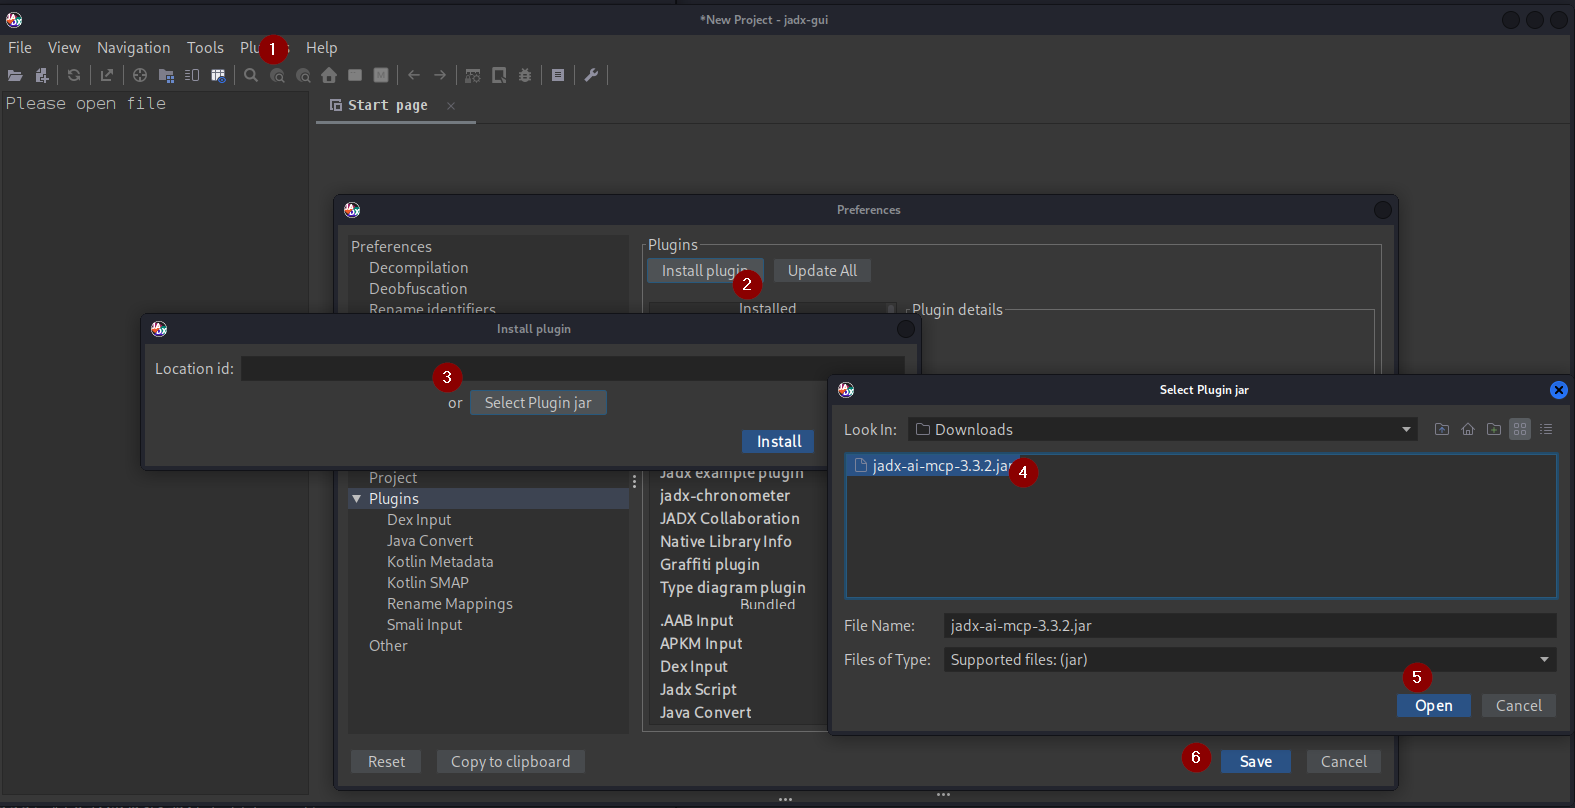Image resolution: width=1575 pixels, height=808 pixels.
Task: Open preferences using the wrench icon
Action: pyautogui.click(x=591, y=75)
